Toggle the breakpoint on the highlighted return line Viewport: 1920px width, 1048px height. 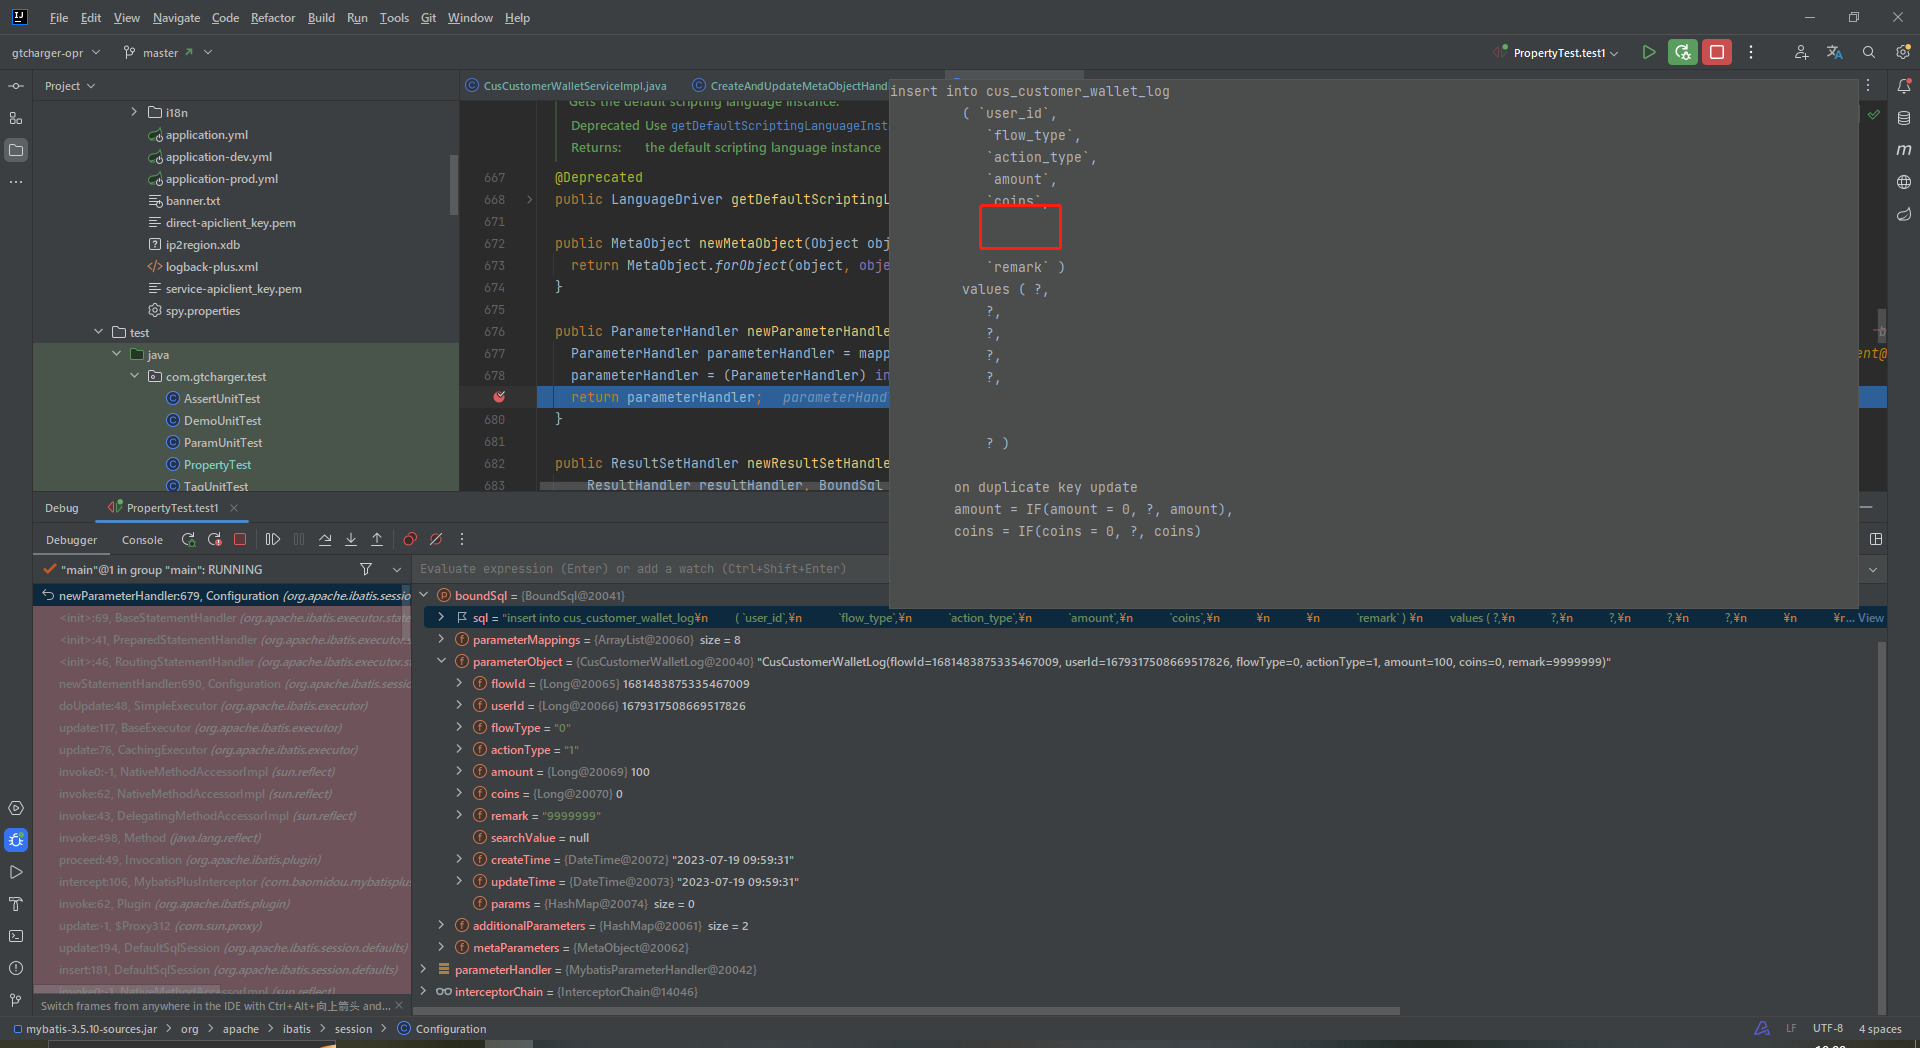coord(499,397)
